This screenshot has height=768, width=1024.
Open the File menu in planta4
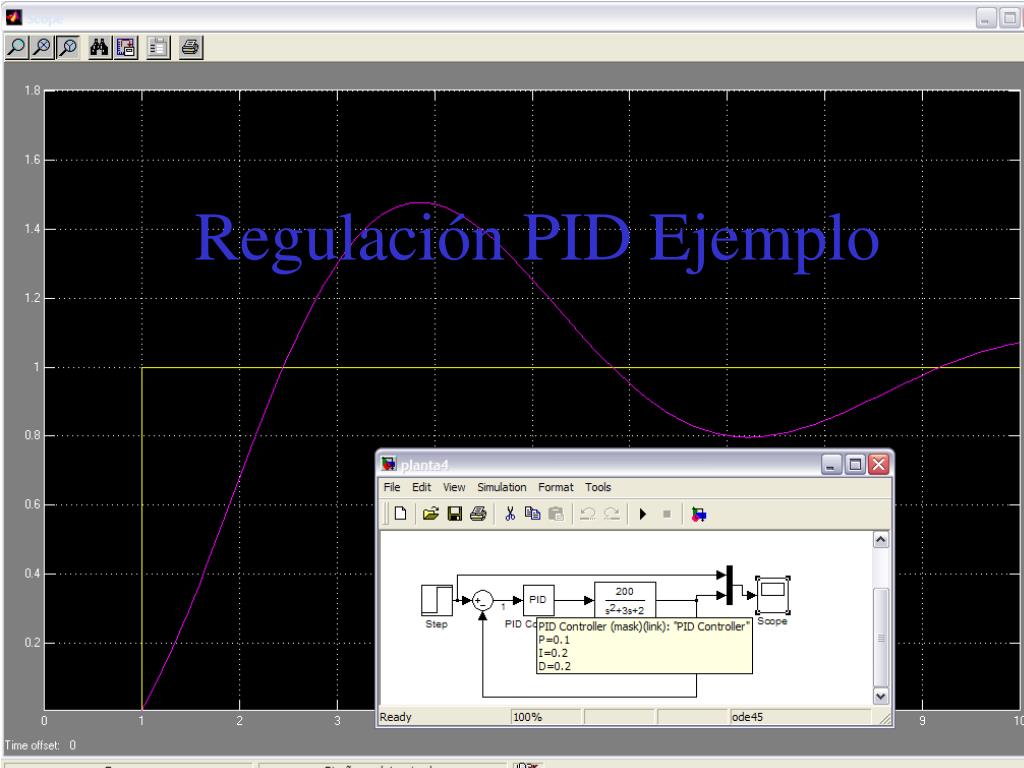392,487
